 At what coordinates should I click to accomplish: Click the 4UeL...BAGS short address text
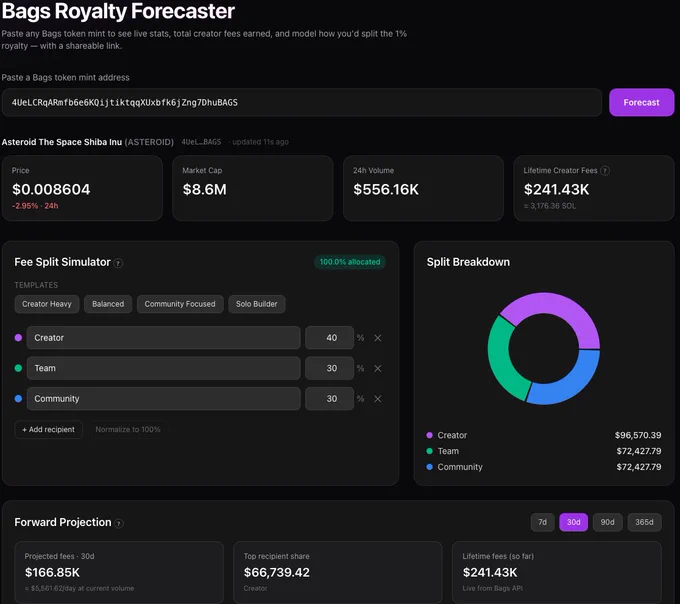click(x=201, y=142)
